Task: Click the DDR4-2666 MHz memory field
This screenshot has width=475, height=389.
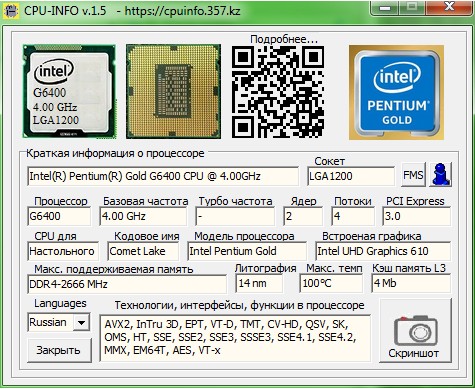Action: (x=127, y=284)
